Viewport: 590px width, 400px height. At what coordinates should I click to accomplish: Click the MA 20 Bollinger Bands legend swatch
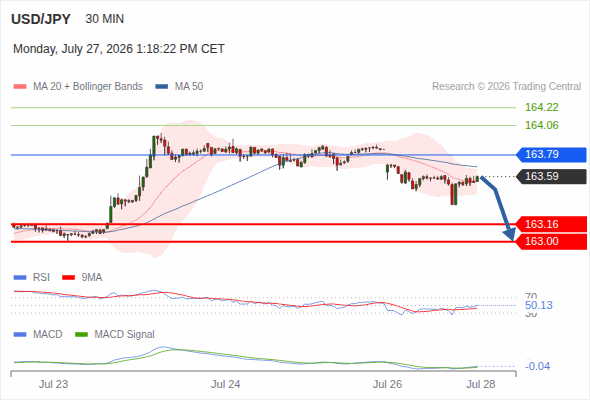click(20, 87)
